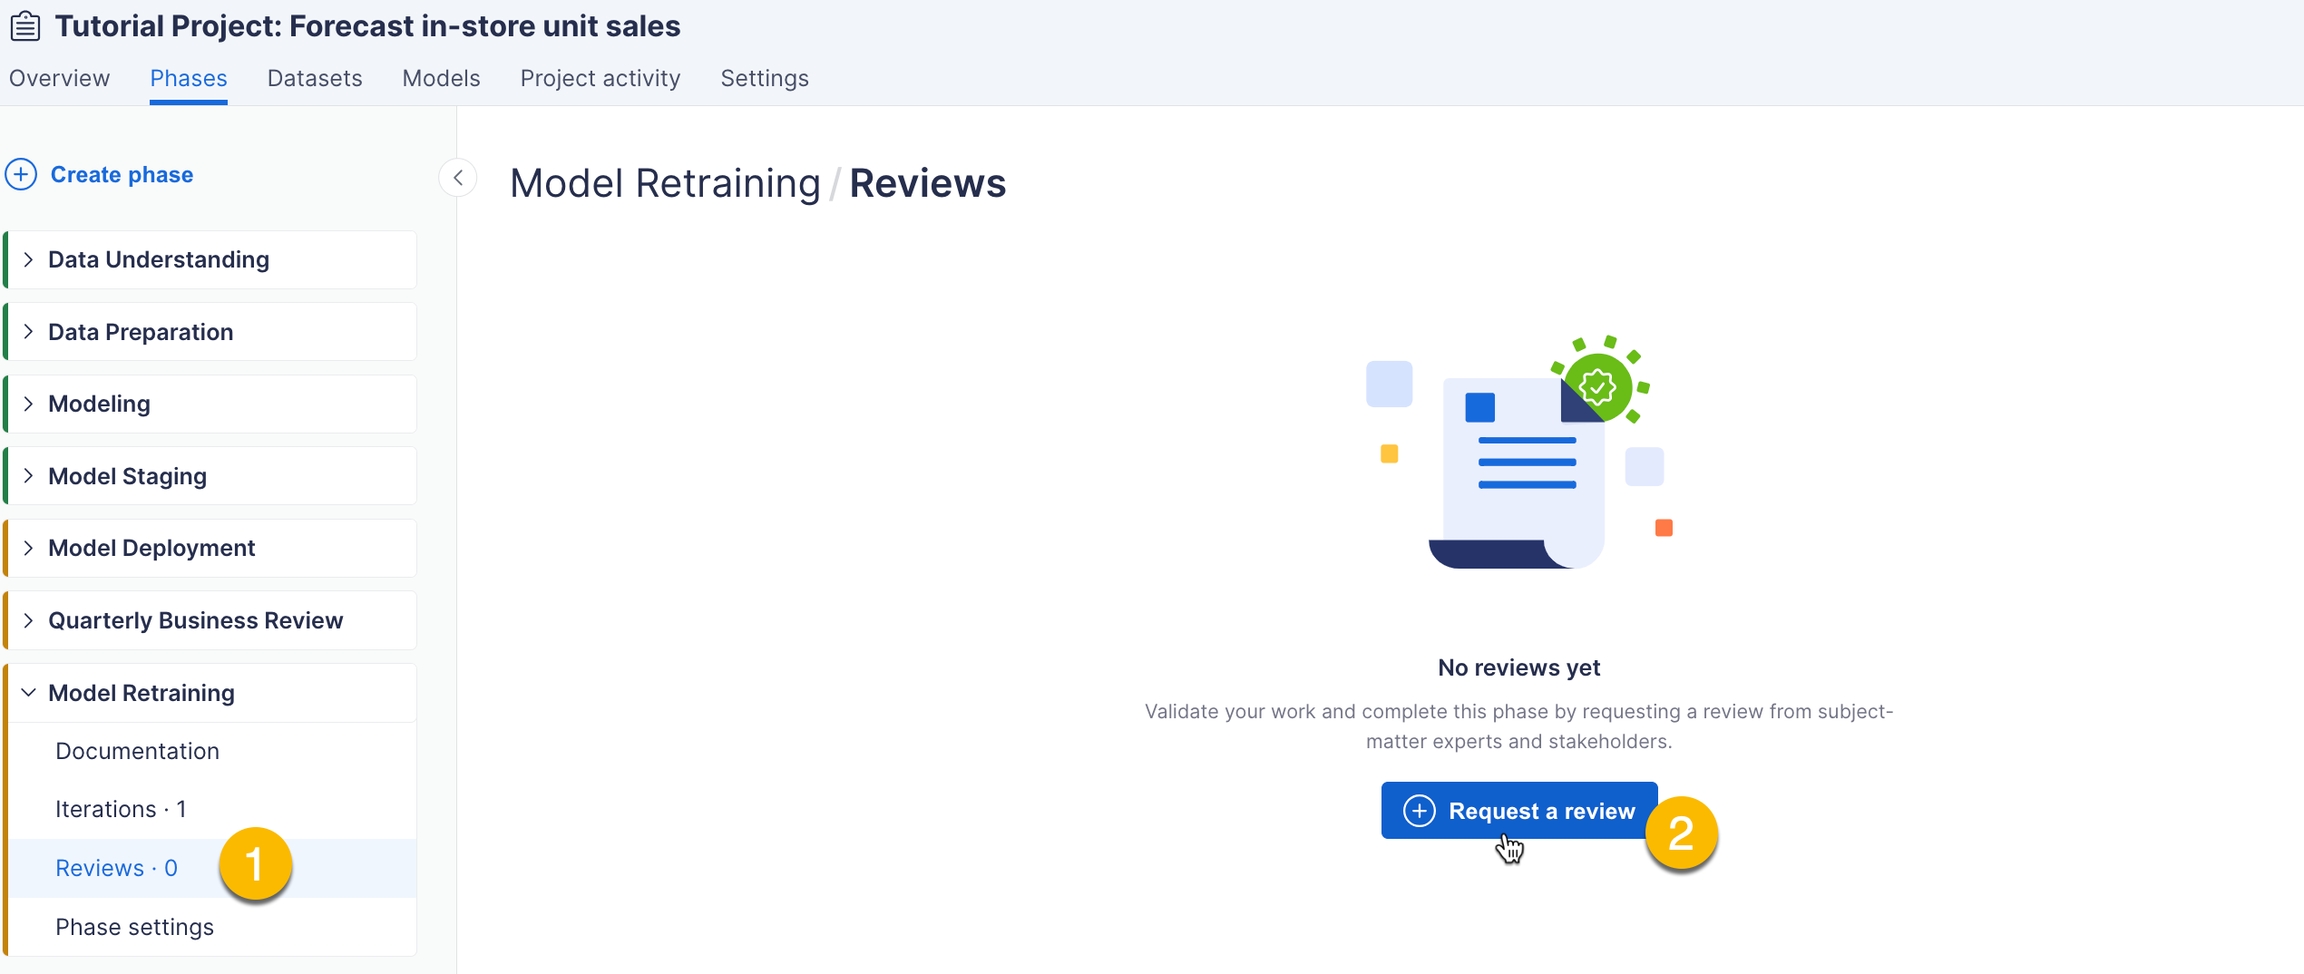Image resolution: width=2304 pixels, height=974 pixels.
Task: Click the plus icon next to Create phase
Action: coord(21,174)
